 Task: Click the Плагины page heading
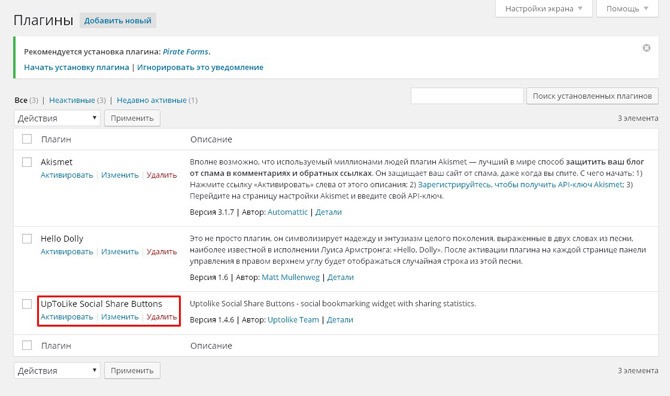43,20
